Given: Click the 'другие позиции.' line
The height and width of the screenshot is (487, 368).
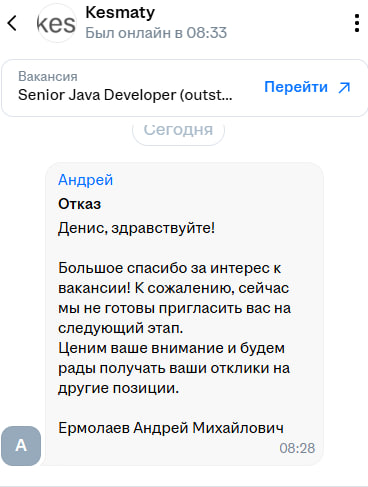Looking at the screenshot, I should click(x=118, y=388).
